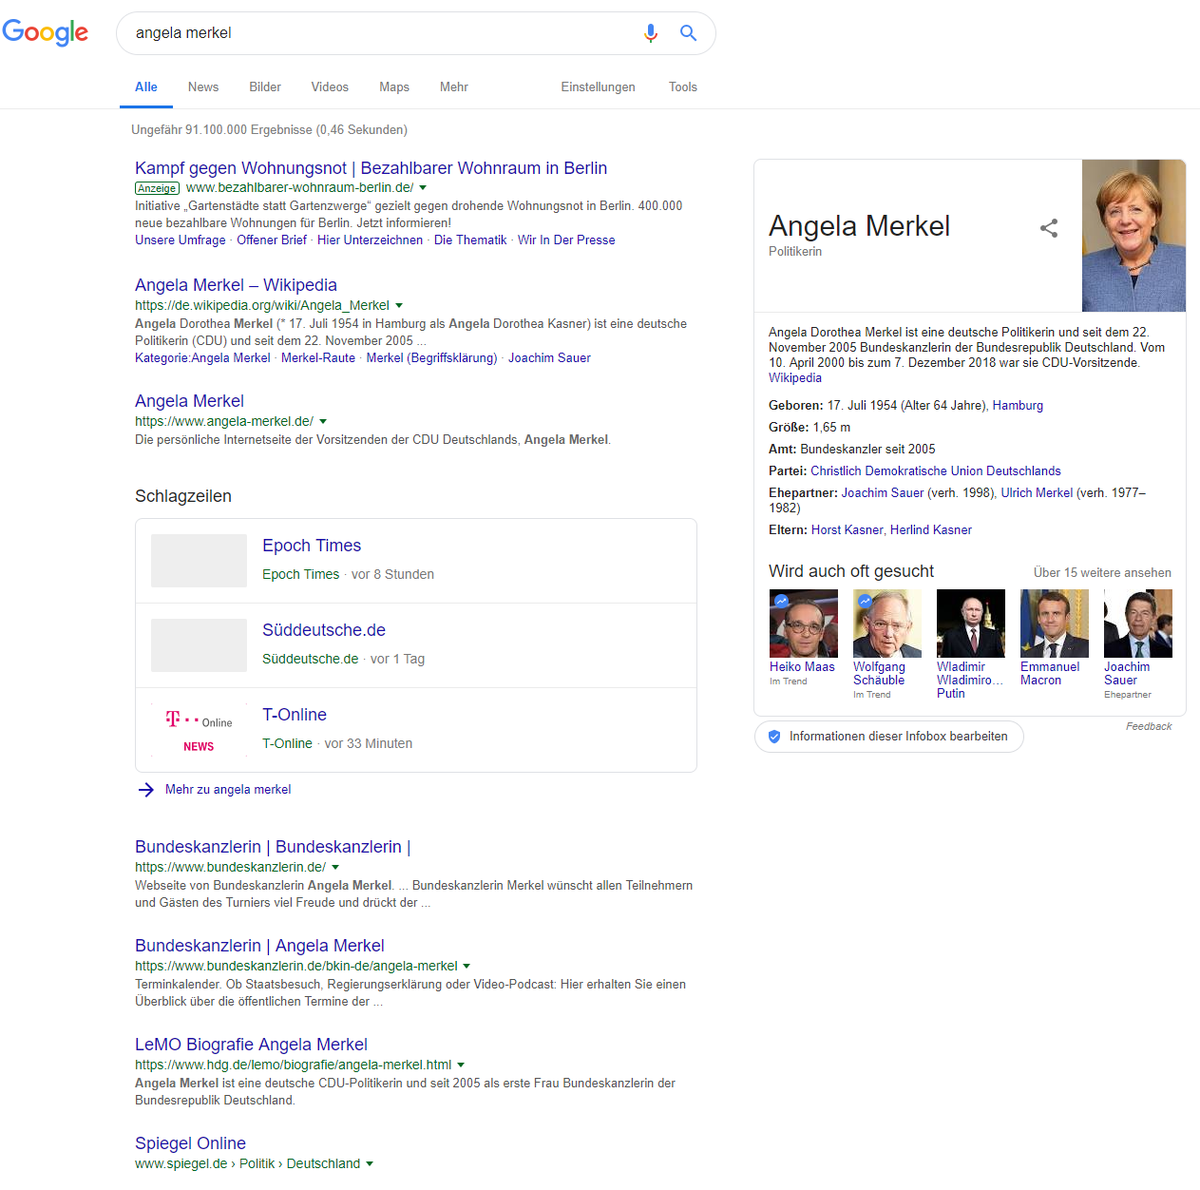Open the angela-merkel.de result titled Angela Merkel
The height and width of the screenshot is (1190, 1200).
pyautogui.click(x=189, y=401)
